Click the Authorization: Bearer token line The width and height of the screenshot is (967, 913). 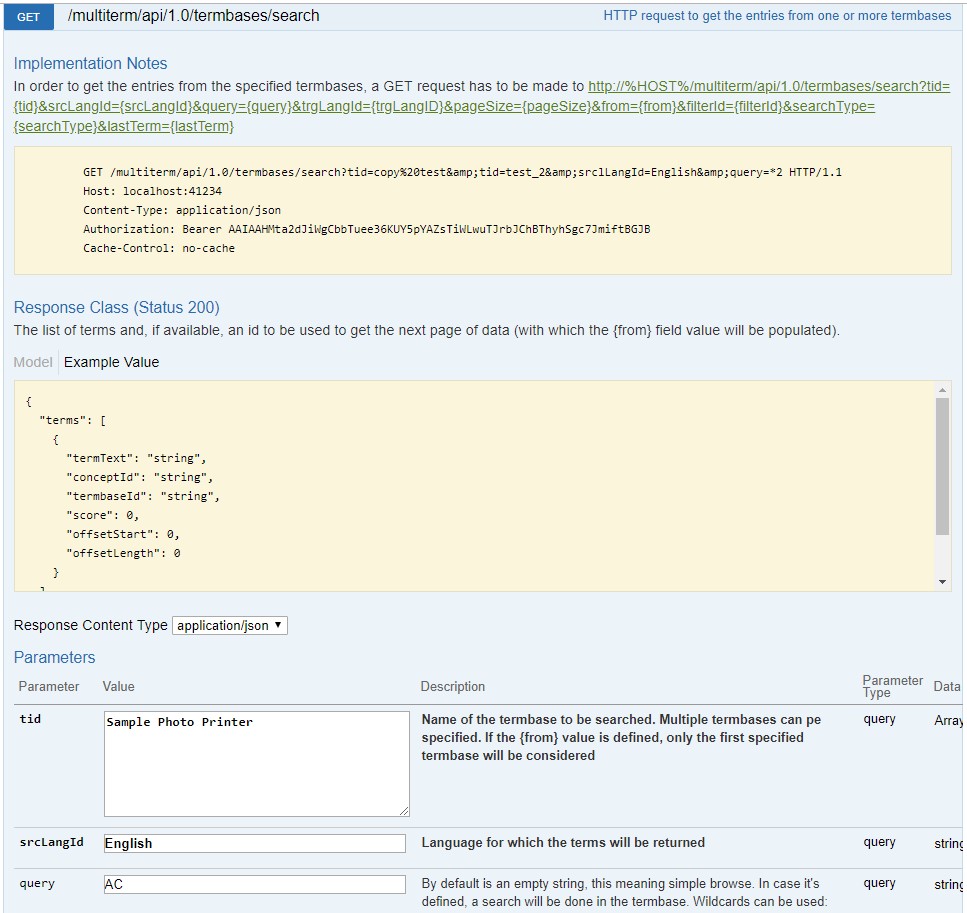(366, 229)
